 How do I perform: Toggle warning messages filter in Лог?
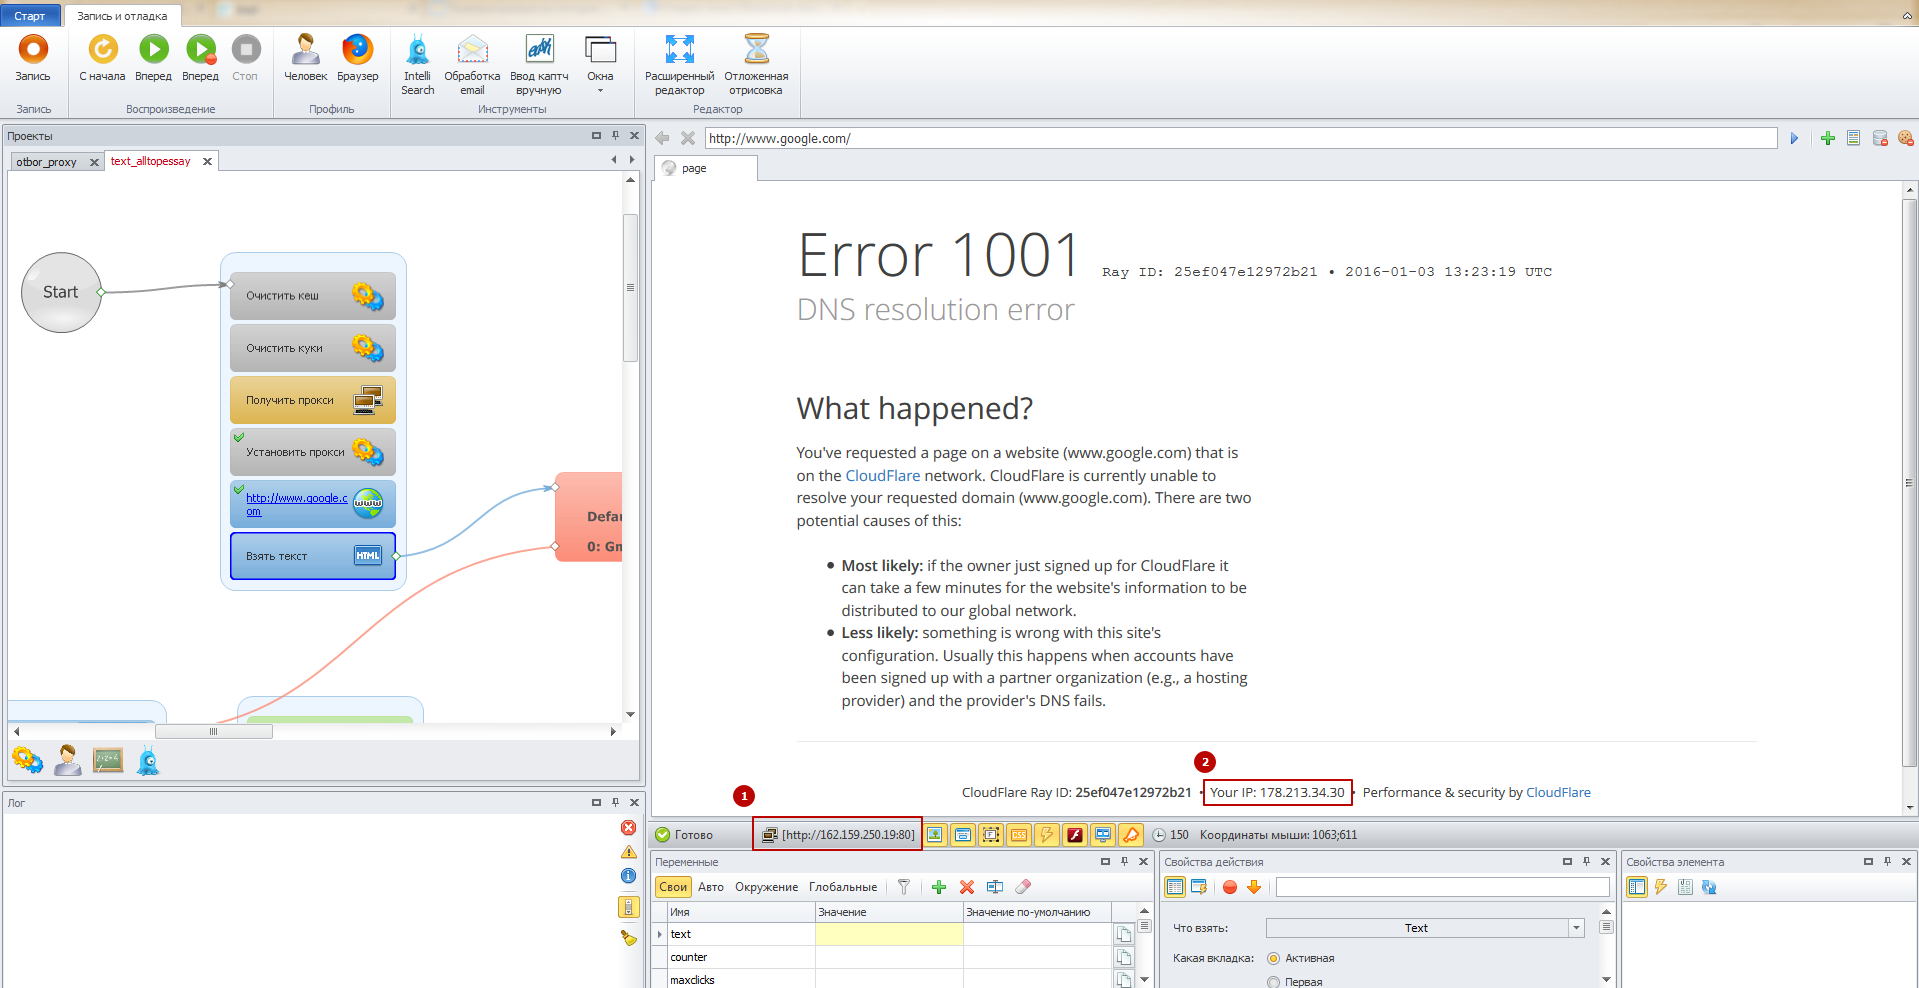628,852
